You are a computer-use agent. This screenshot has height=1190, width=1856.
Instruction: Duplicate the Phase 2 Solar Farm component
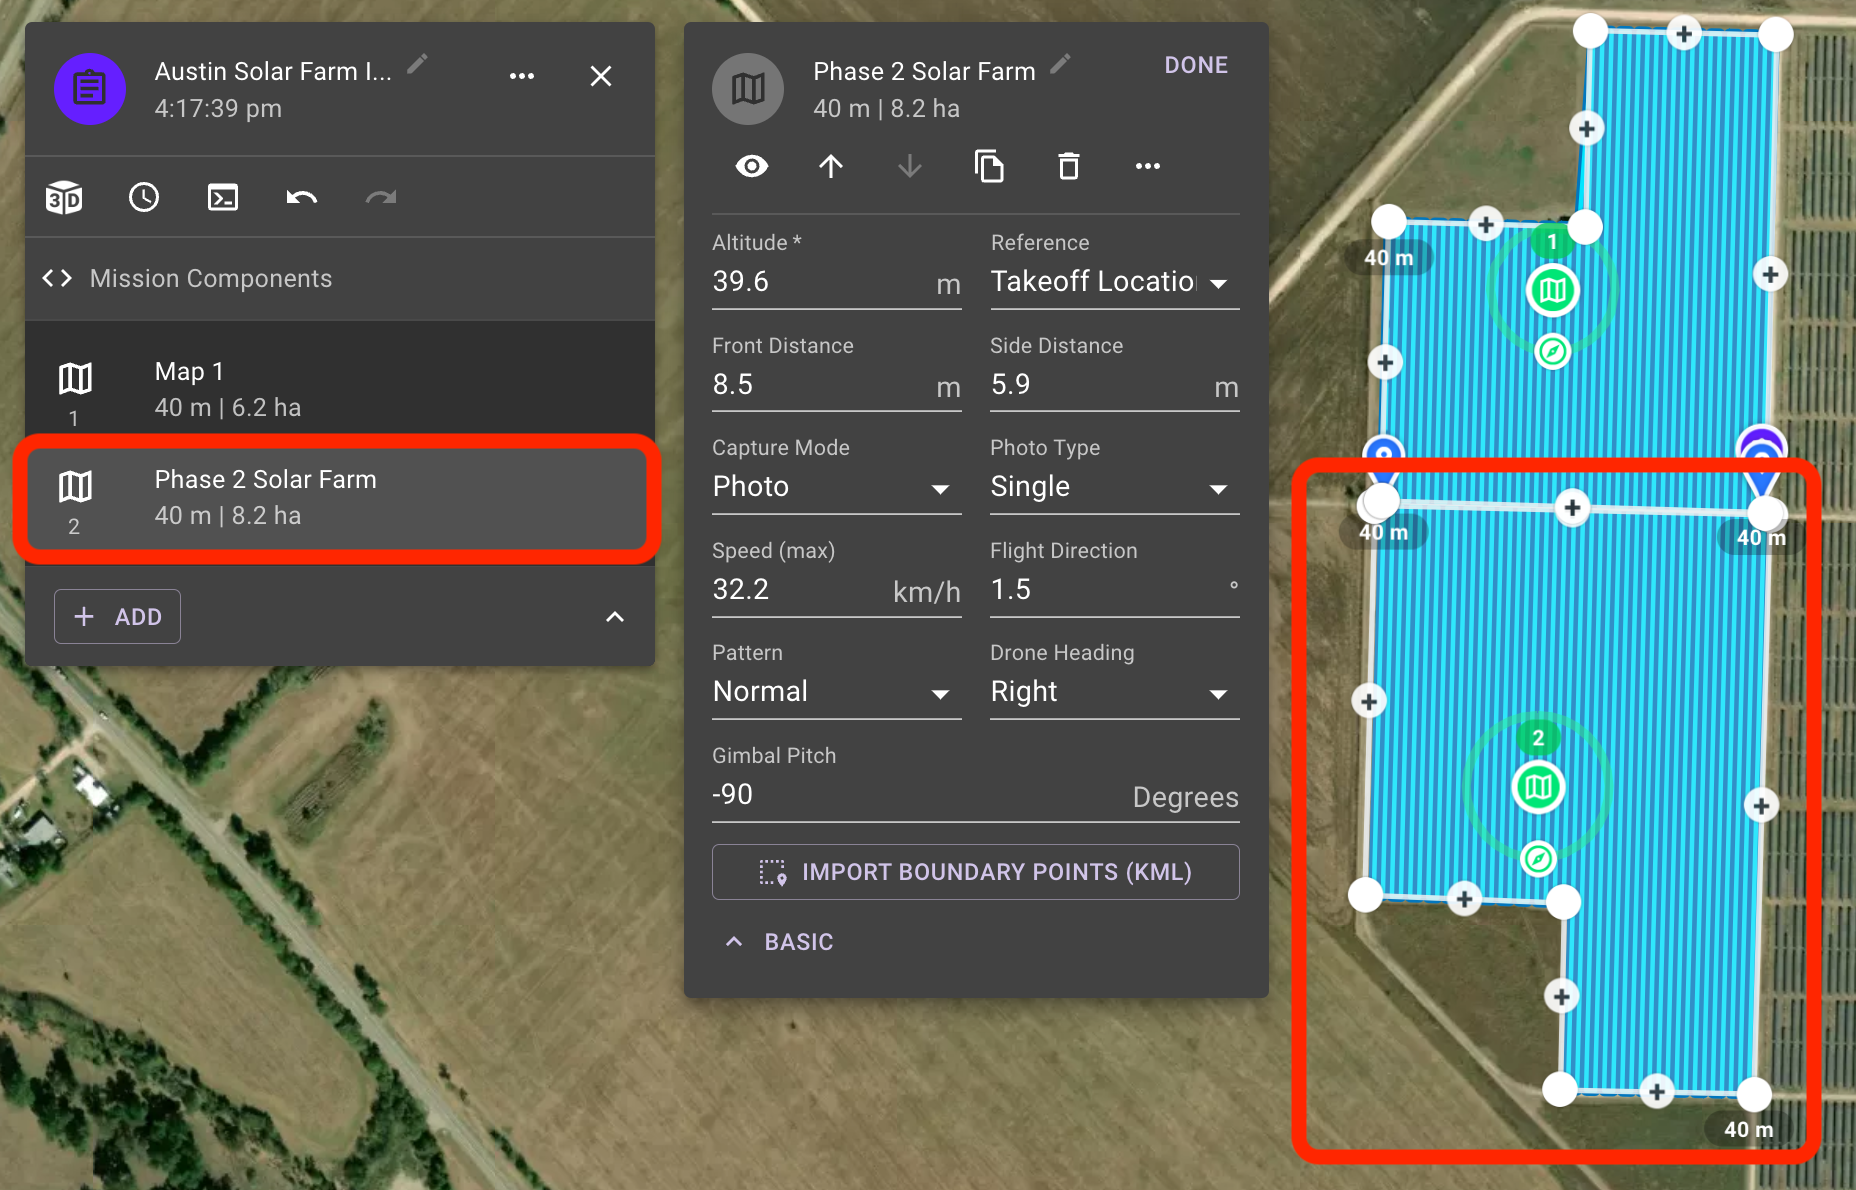click(989, 166)
